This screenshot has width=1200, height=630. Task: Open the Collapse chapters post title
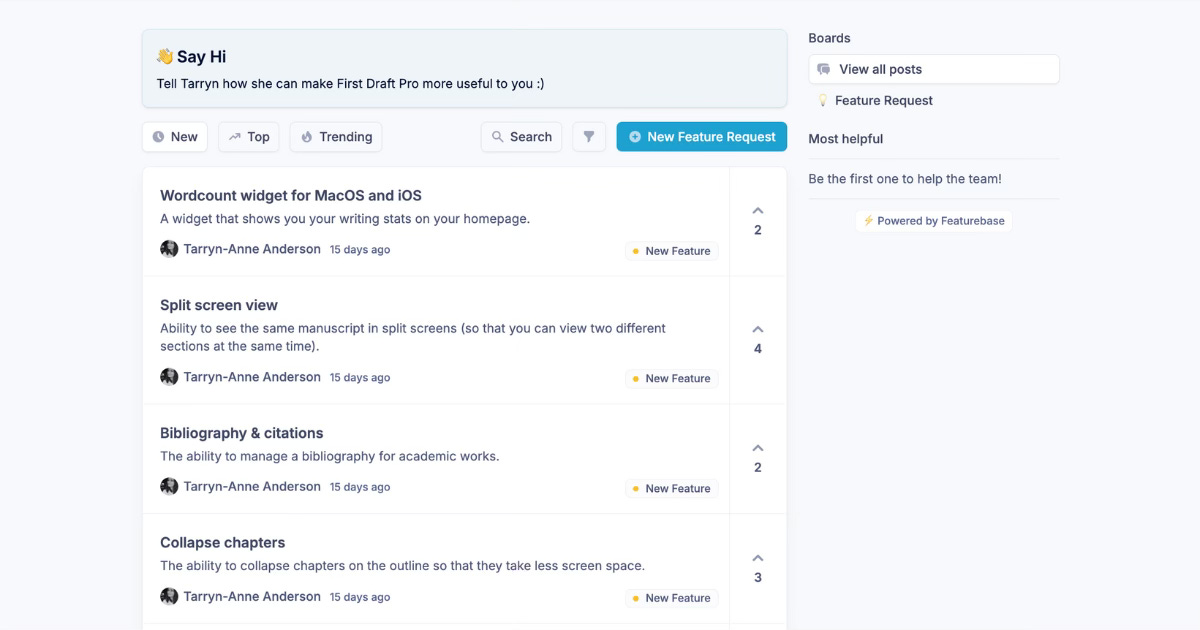click(x=223, y=542)
